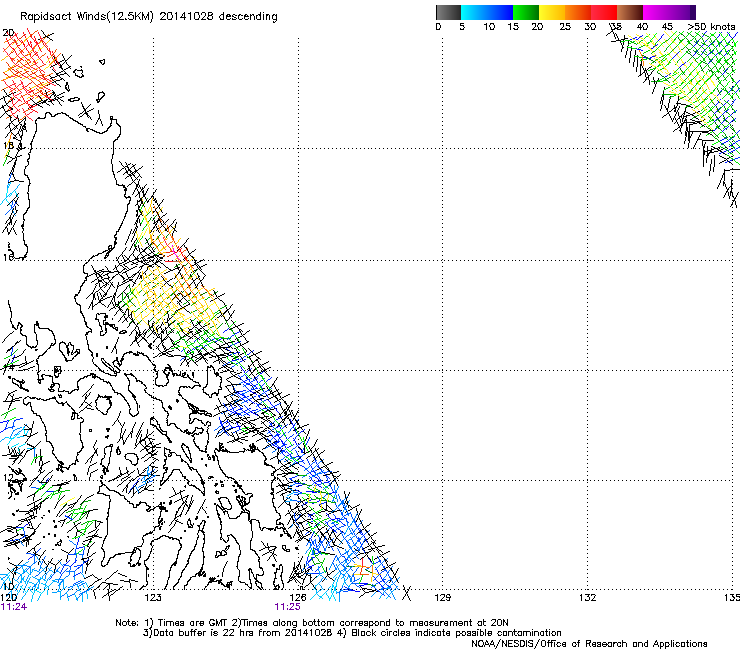Click the longitude label 126

298,598
